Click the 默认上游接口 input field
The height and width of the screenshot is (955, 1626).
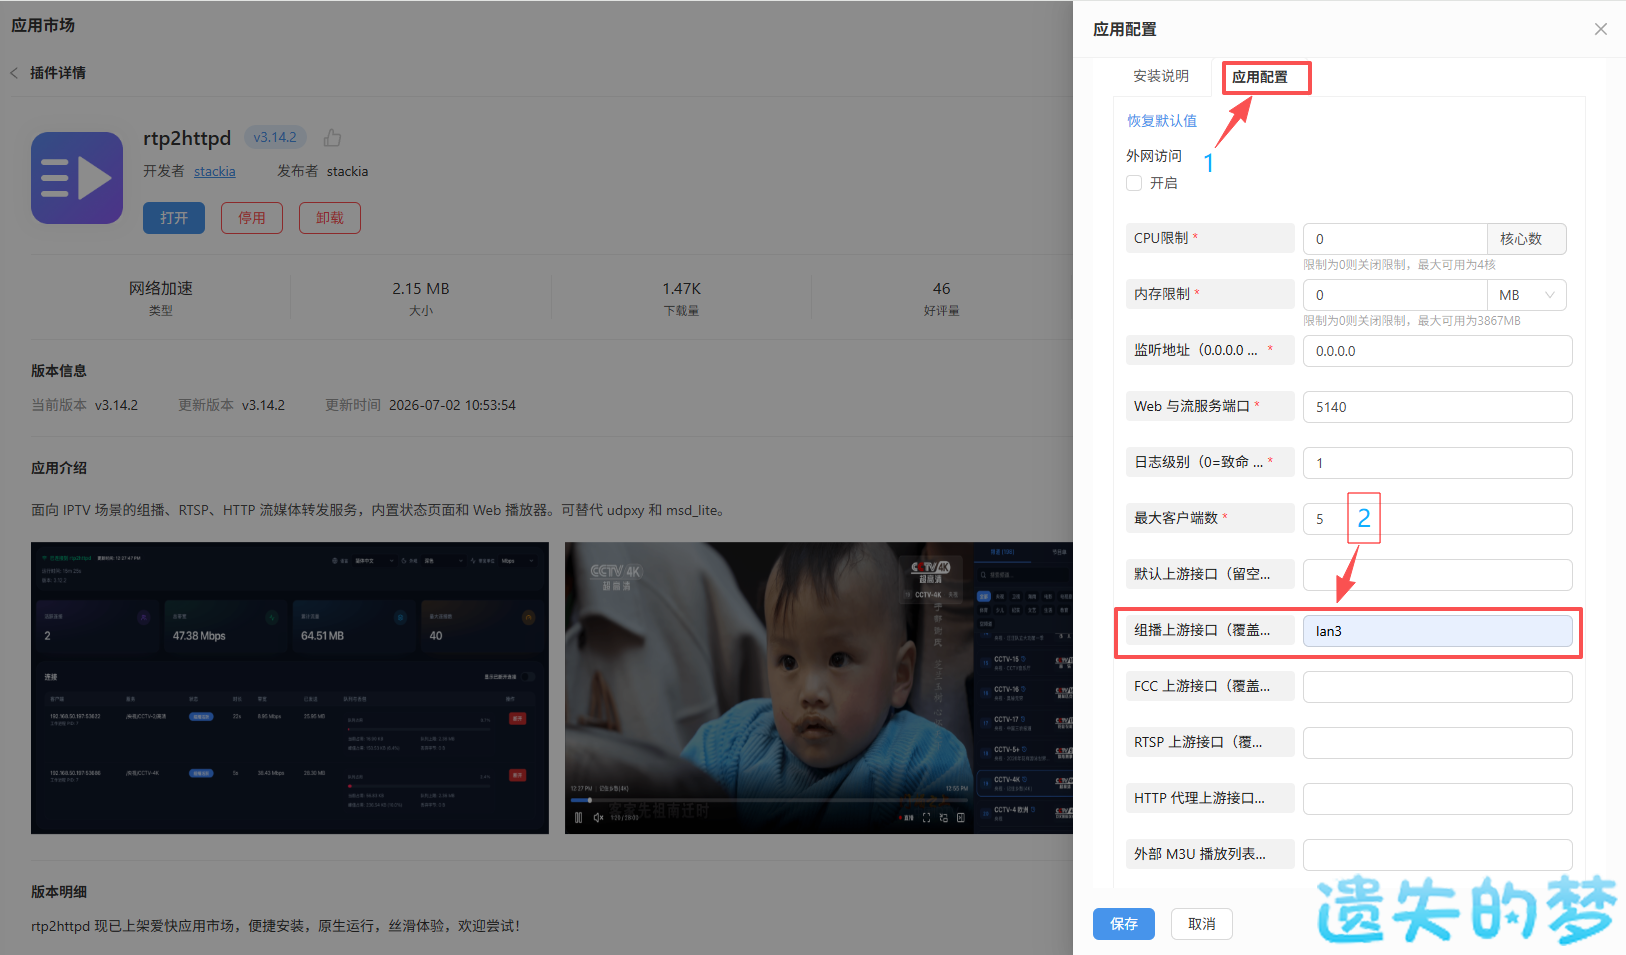click(1438, 575)
